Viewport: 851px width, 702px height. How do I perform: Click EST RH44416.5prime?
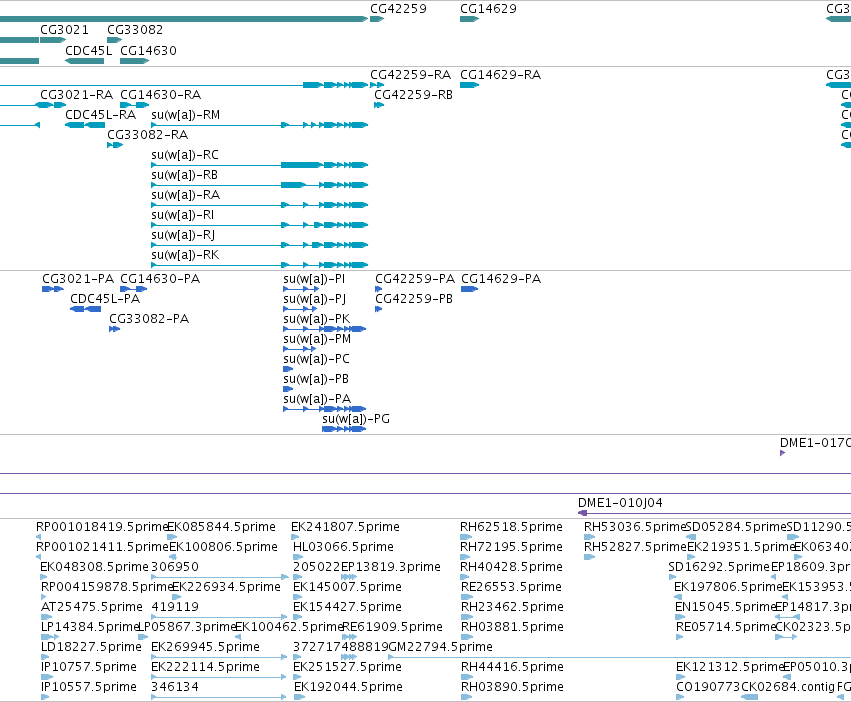512,667
